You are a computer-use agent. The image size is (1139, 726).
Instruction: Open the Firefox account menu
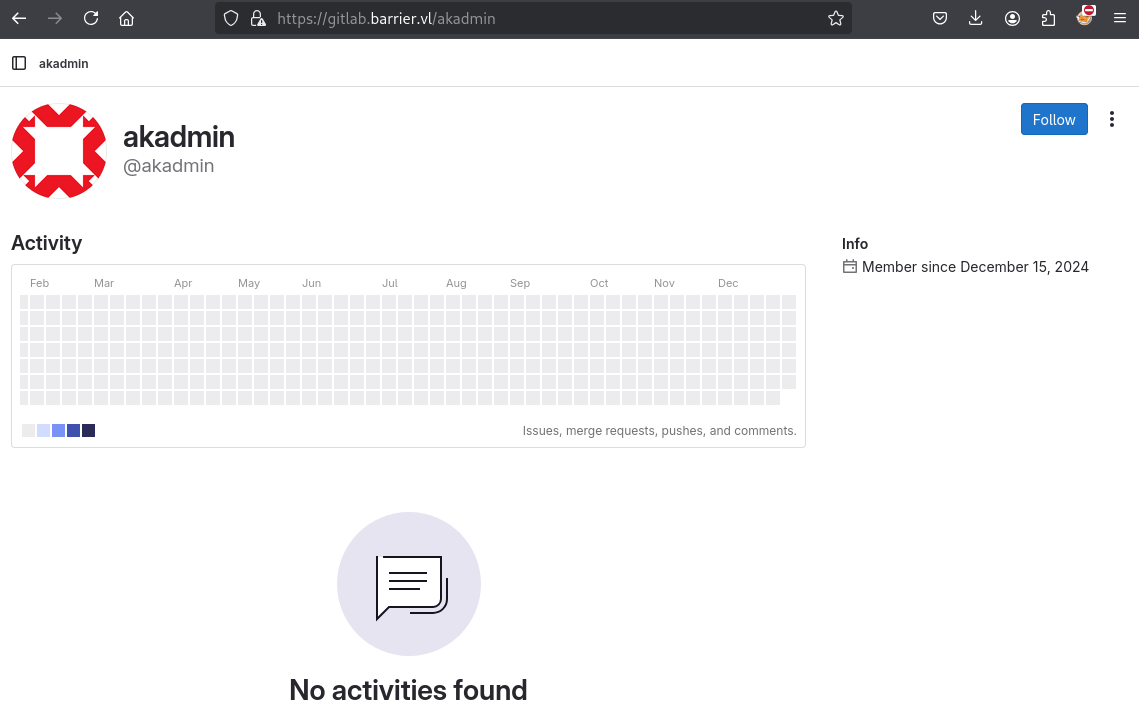[1012, 19]
